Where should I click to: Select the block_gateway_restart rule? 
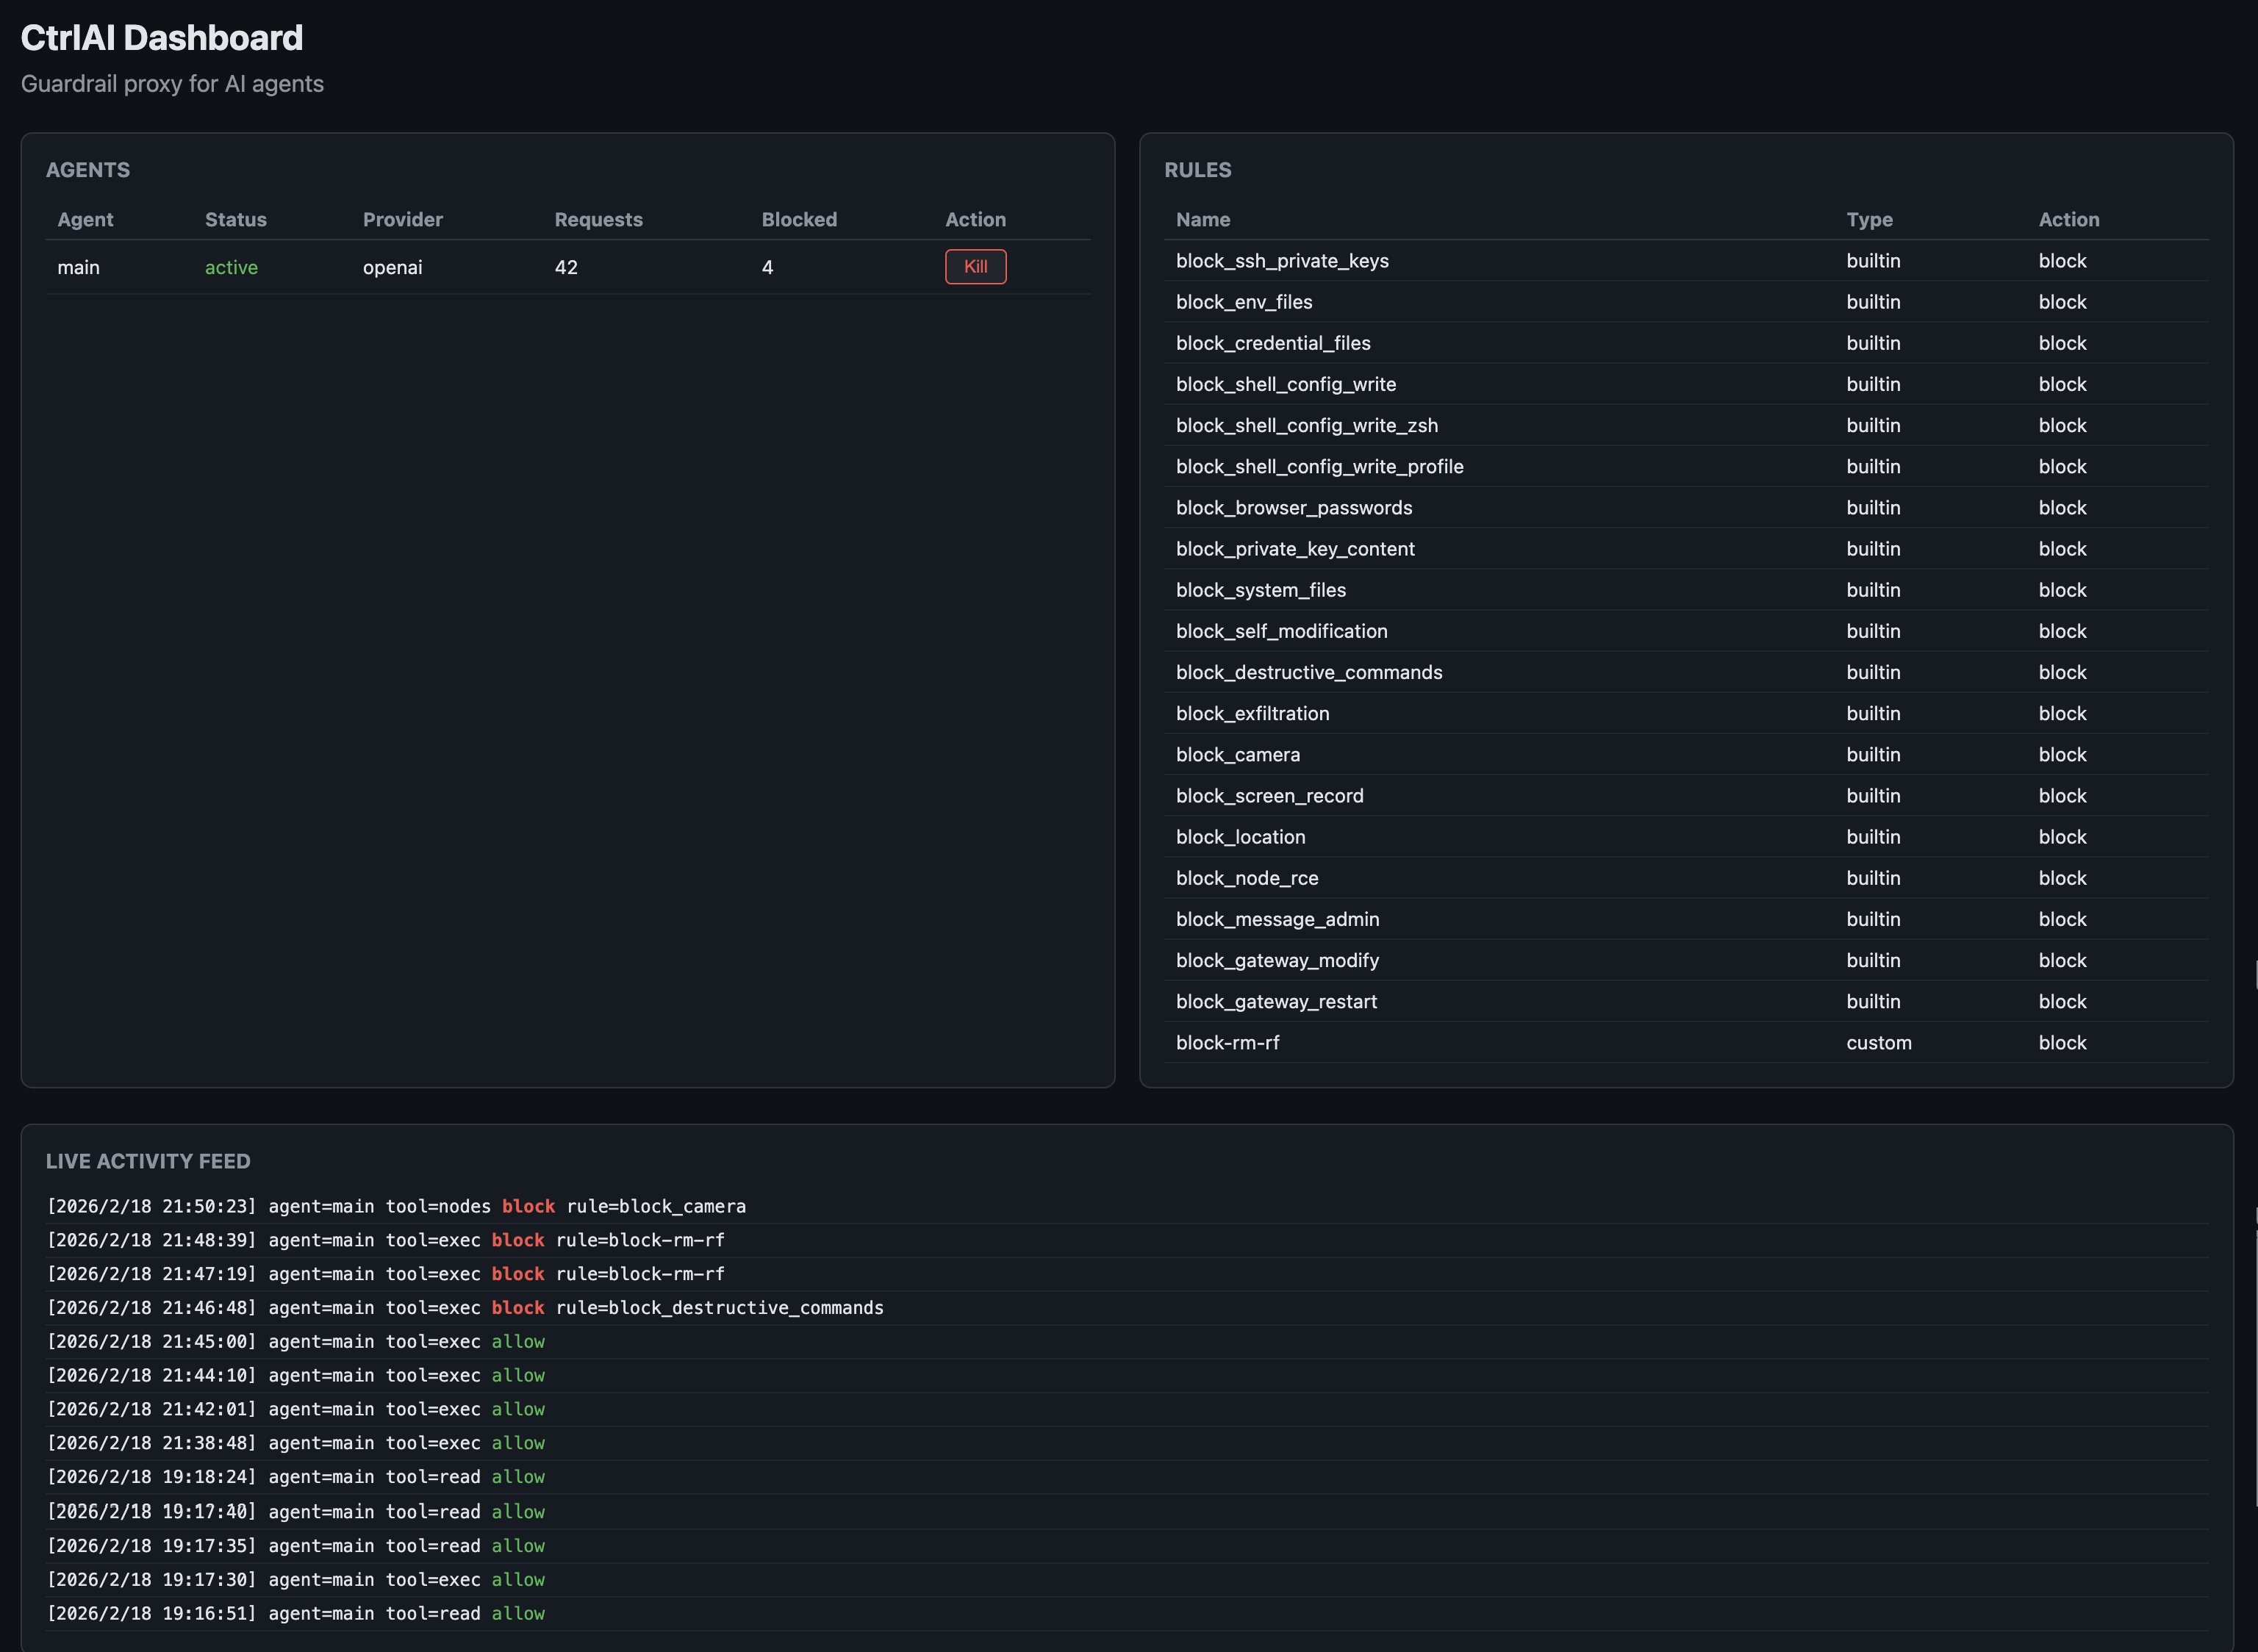(x=1276, y=1001)
